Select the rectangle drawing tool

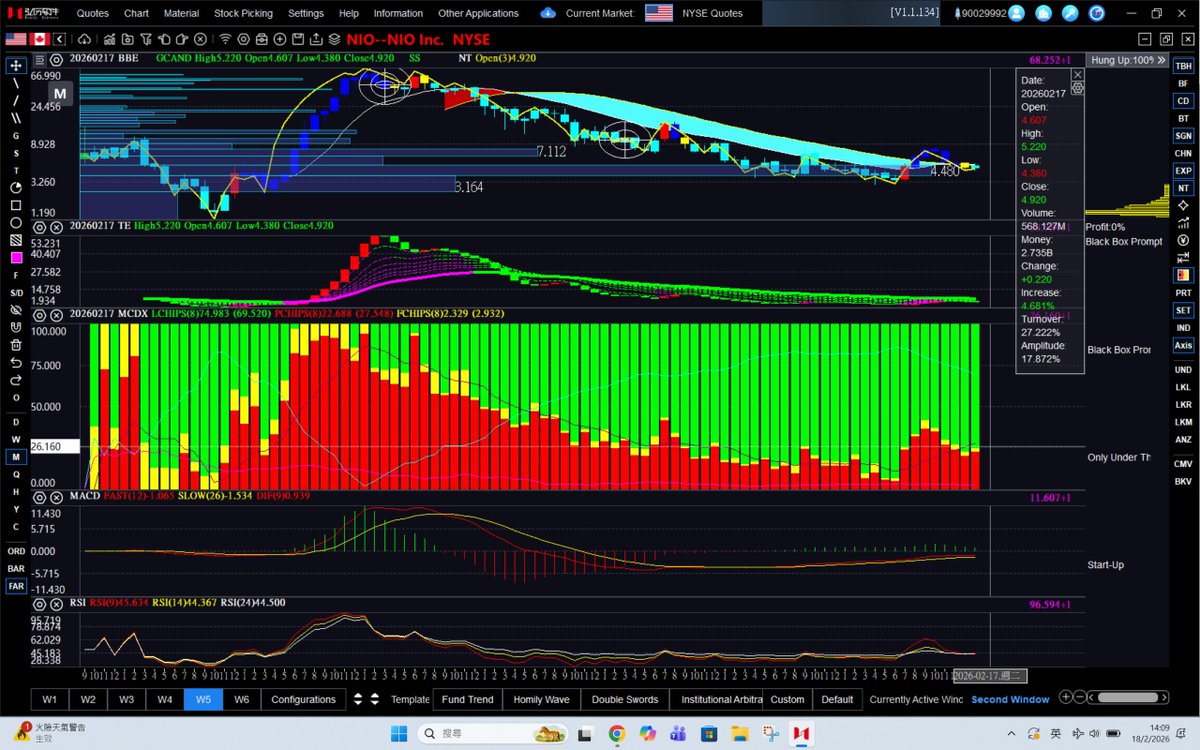click(16, 206)
